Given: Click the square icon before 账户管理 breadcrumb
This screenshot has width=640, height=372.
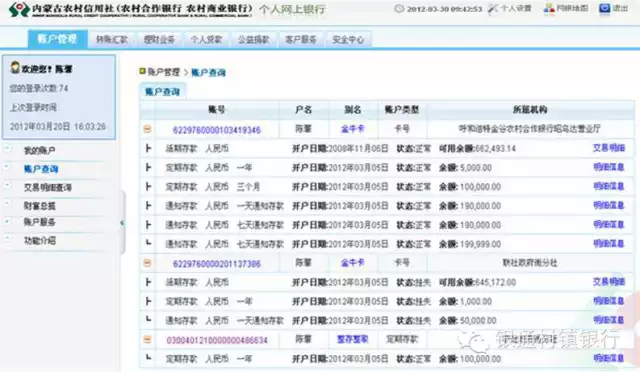Looking at the screenshot, I should [142, 71].
